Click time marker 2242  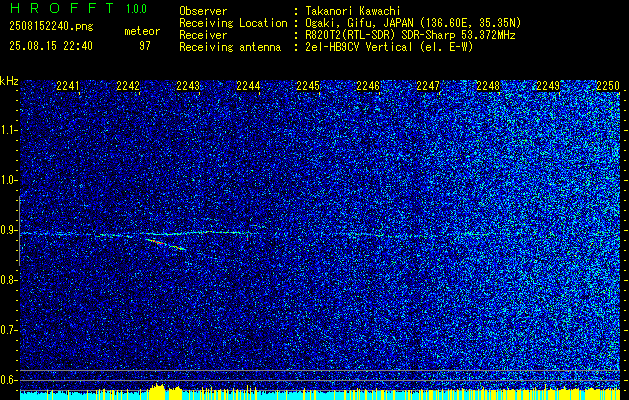[128, 86]
